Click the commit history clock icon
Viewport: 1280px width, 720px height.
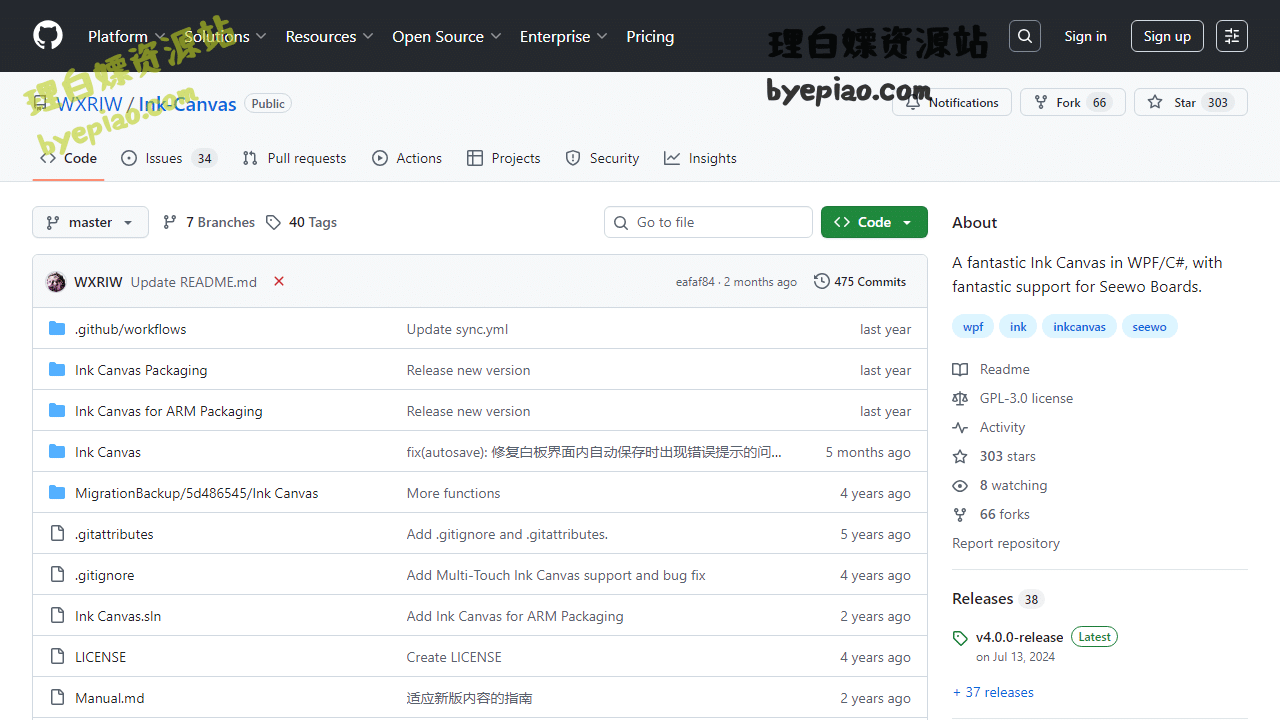coord(821,281)
